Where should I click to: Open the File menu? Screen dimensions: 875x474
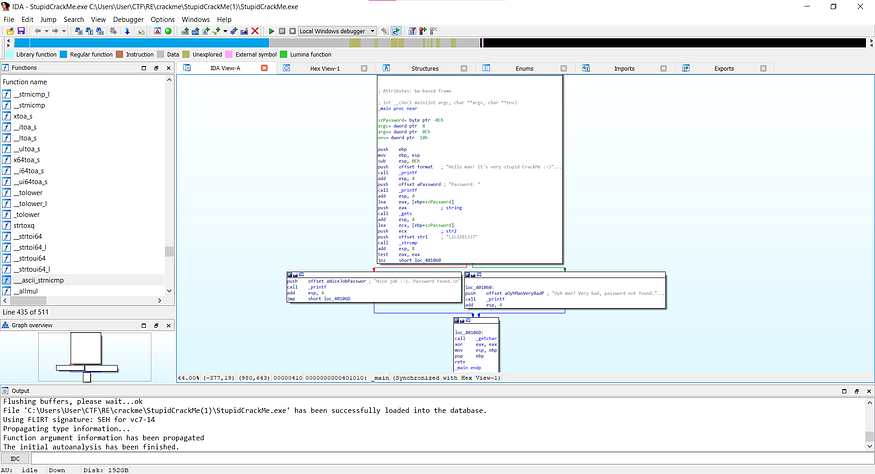tap(9, 19)
